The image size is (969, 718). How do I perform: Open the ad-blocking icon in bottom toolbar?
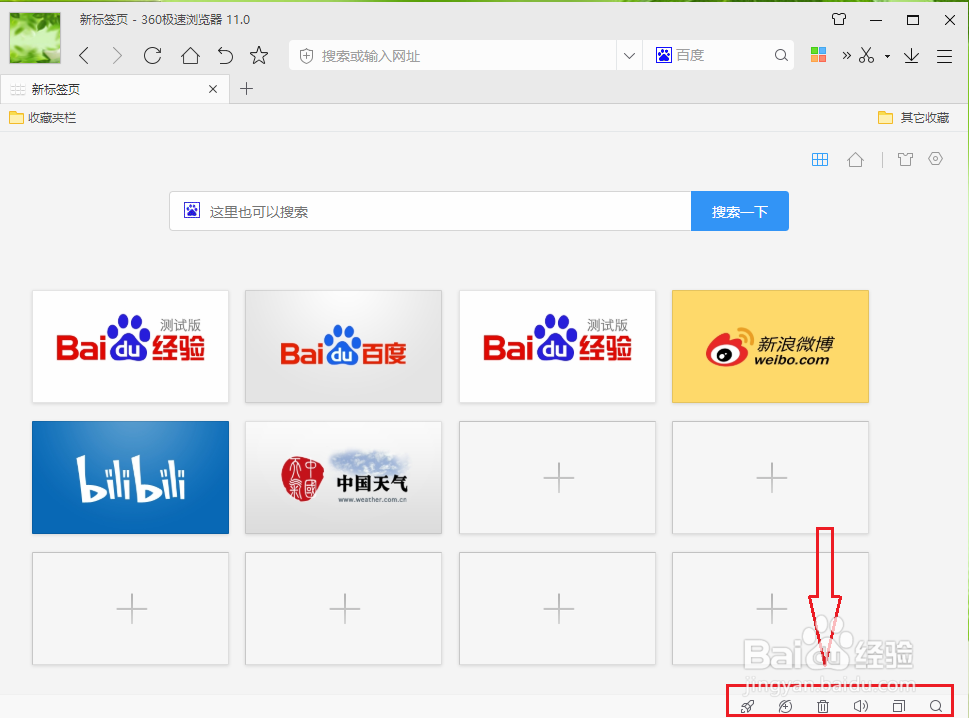[784, 705]
